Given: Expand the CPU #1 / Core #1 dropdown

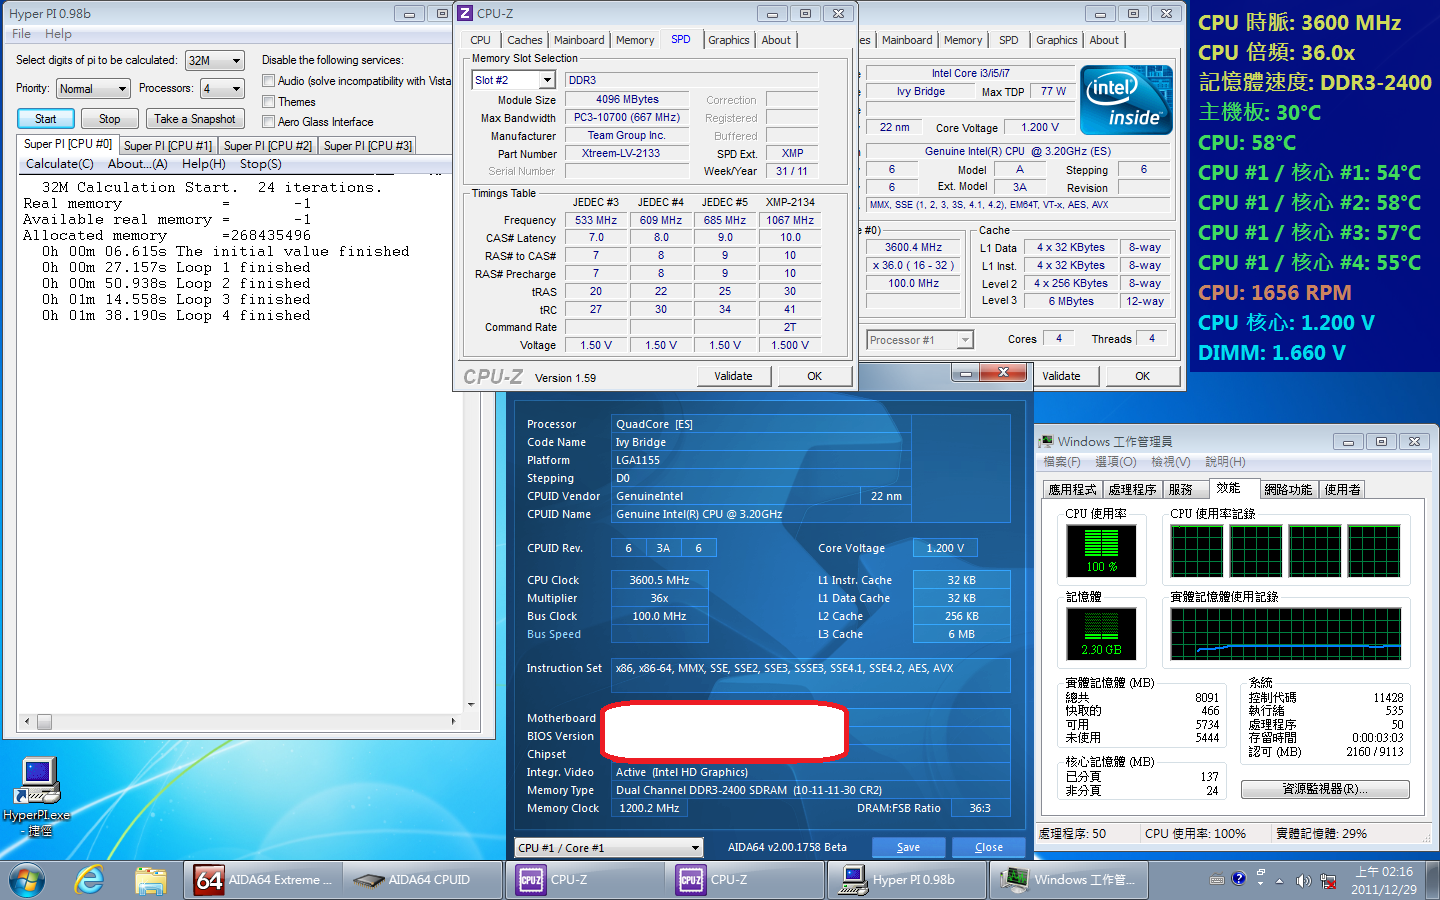Looking at the screenshot, I should (x=609, y=848).
